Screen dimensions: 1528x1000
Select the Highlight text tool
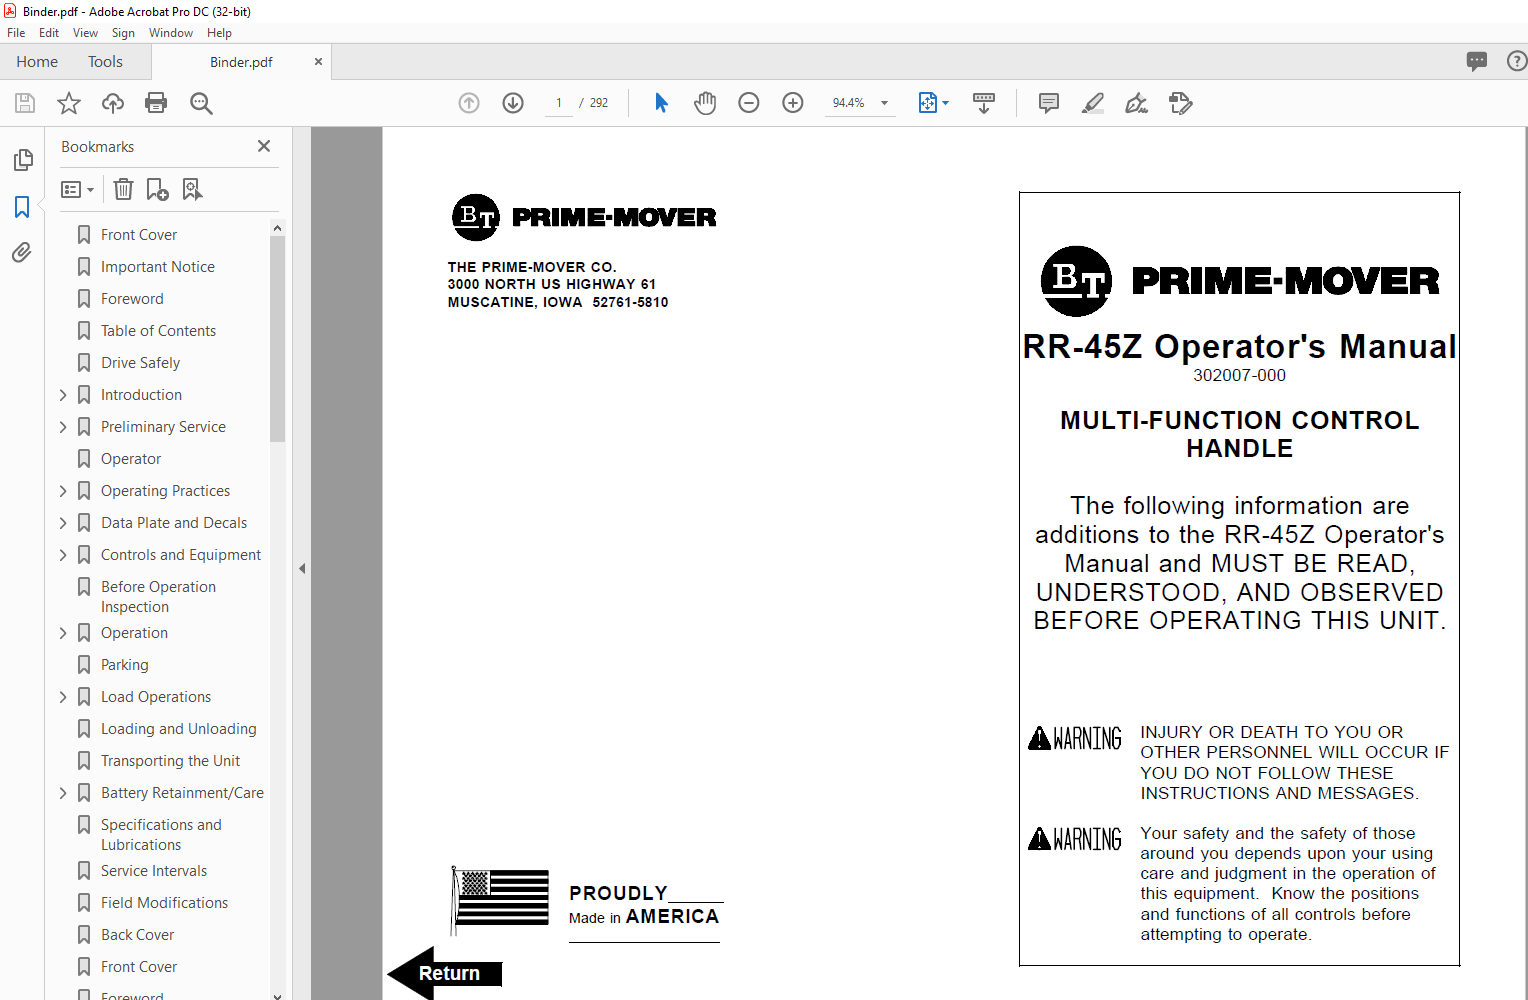click(1093, 103)
